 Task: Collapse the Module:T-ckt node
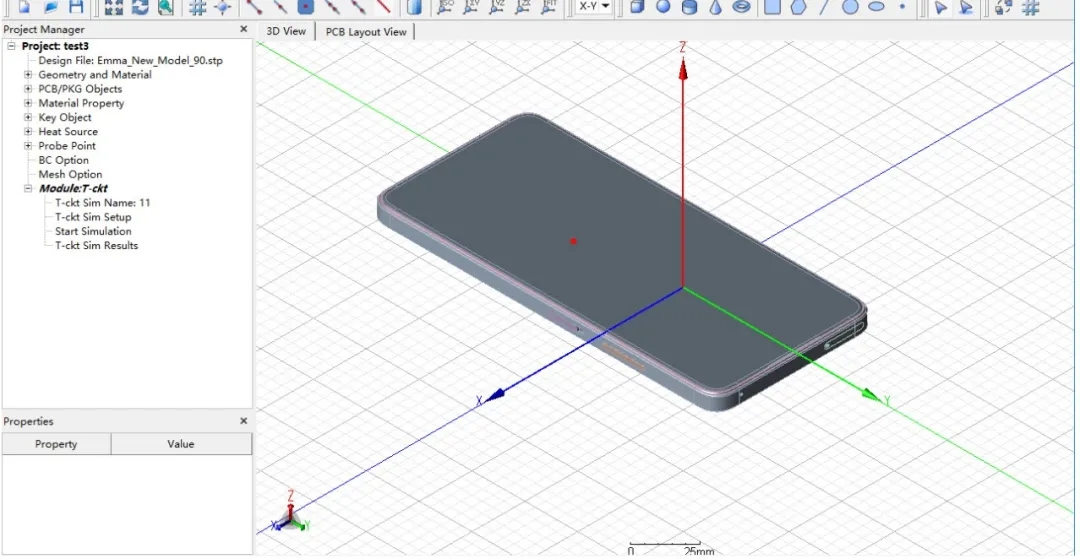click(x=28, y=189)
